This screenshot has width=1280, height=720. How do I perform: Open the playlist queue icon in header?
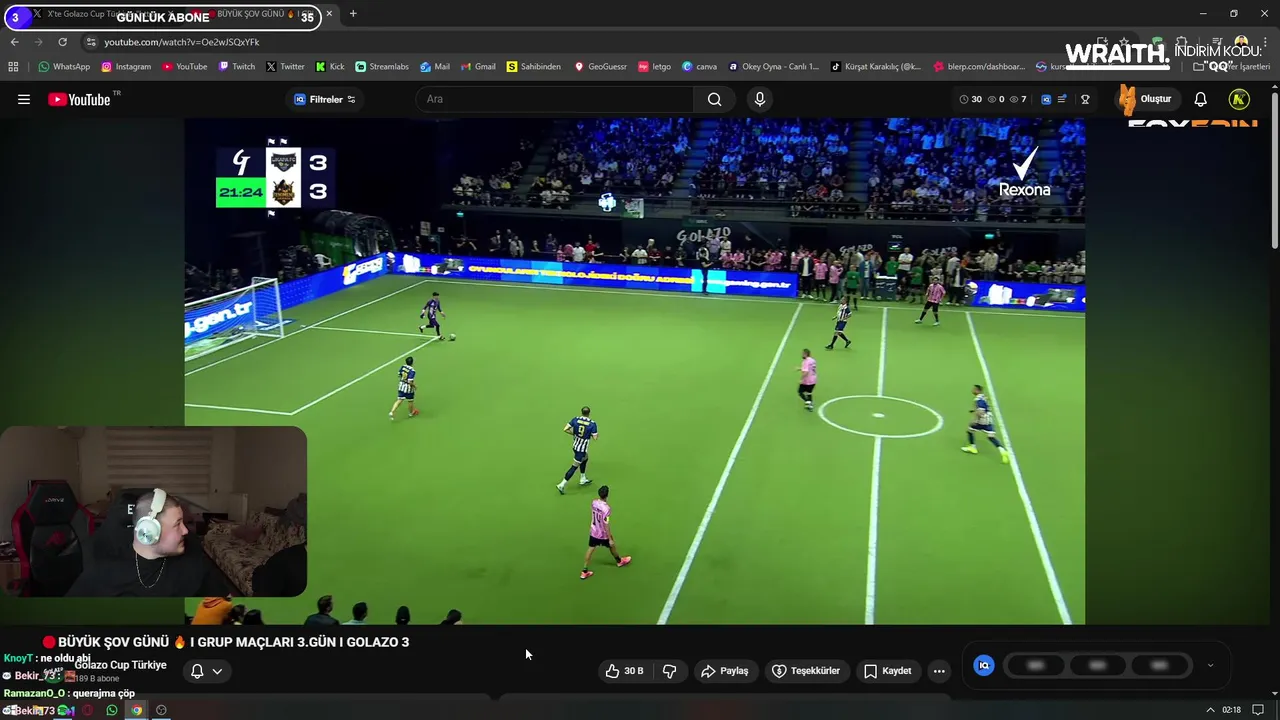coord(1062,99)
